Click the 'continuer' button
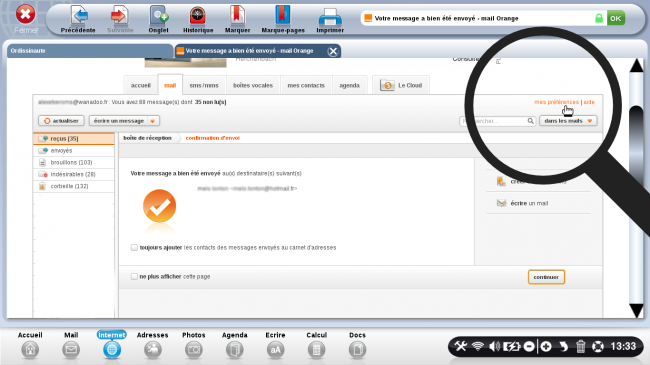 tap(546, 277)
